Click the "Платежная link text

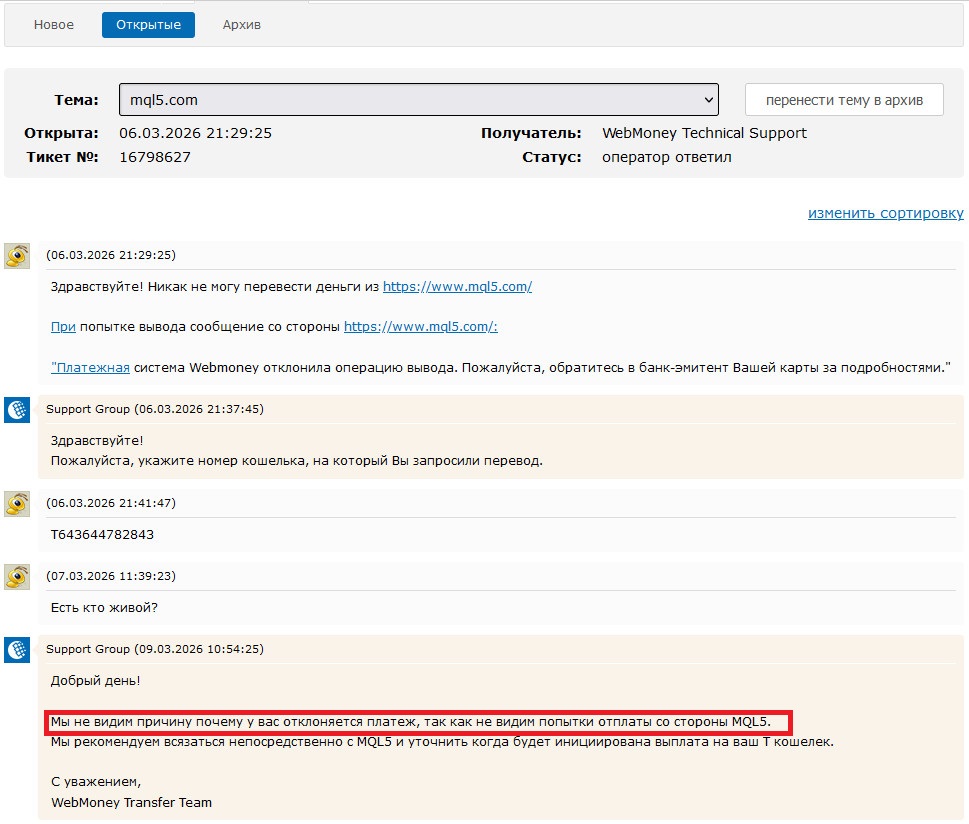(x=90, y=367)
